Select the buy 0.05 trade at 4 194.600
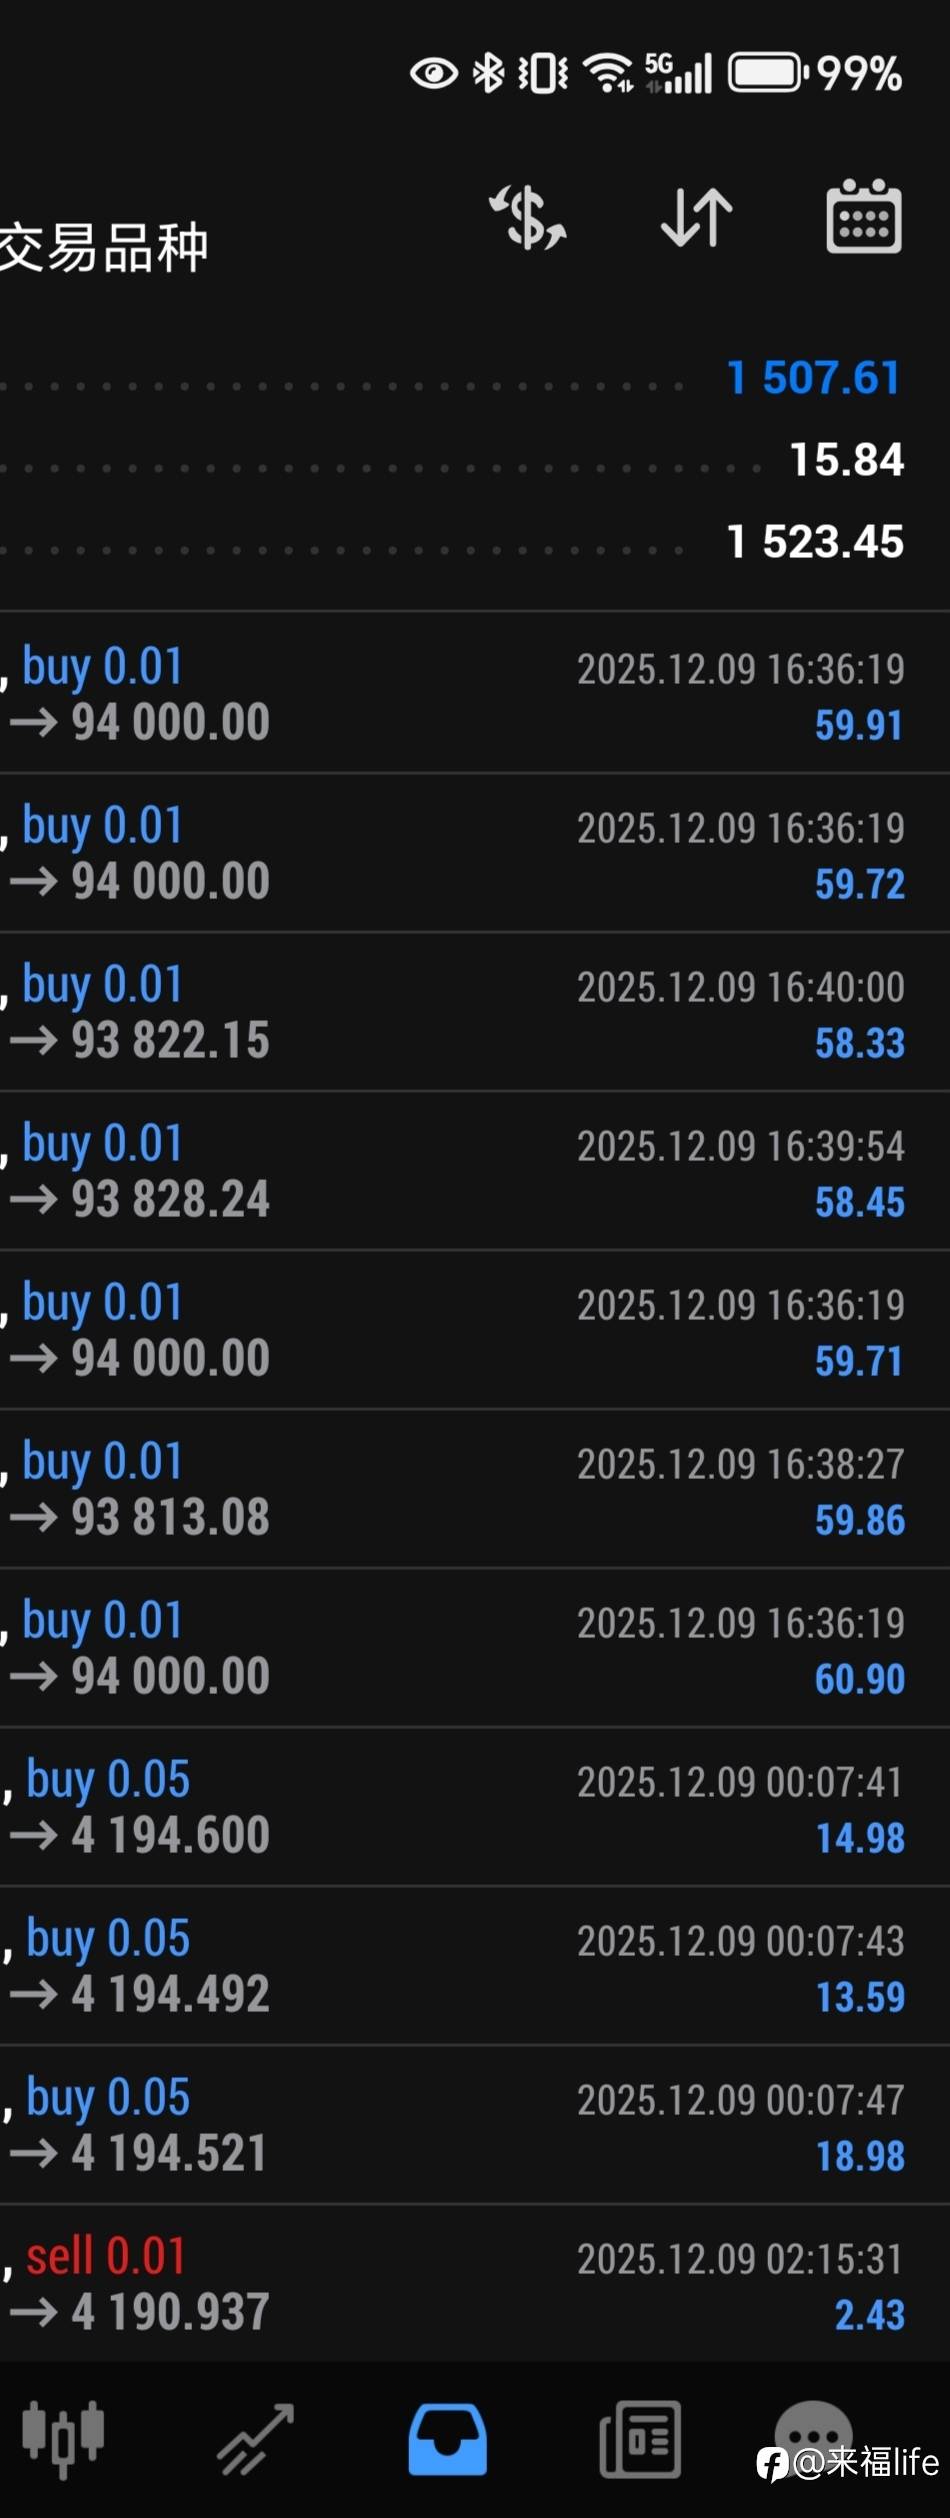The width and height of the screenshot is (950, 2518). pos(475,1807)
